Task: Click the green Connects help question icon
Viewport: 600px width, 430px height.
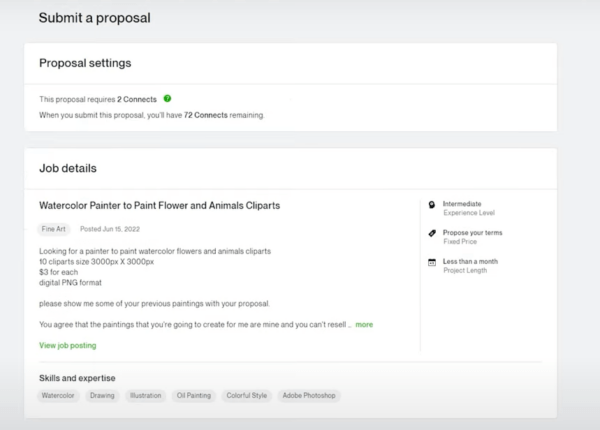Action: 167,99
